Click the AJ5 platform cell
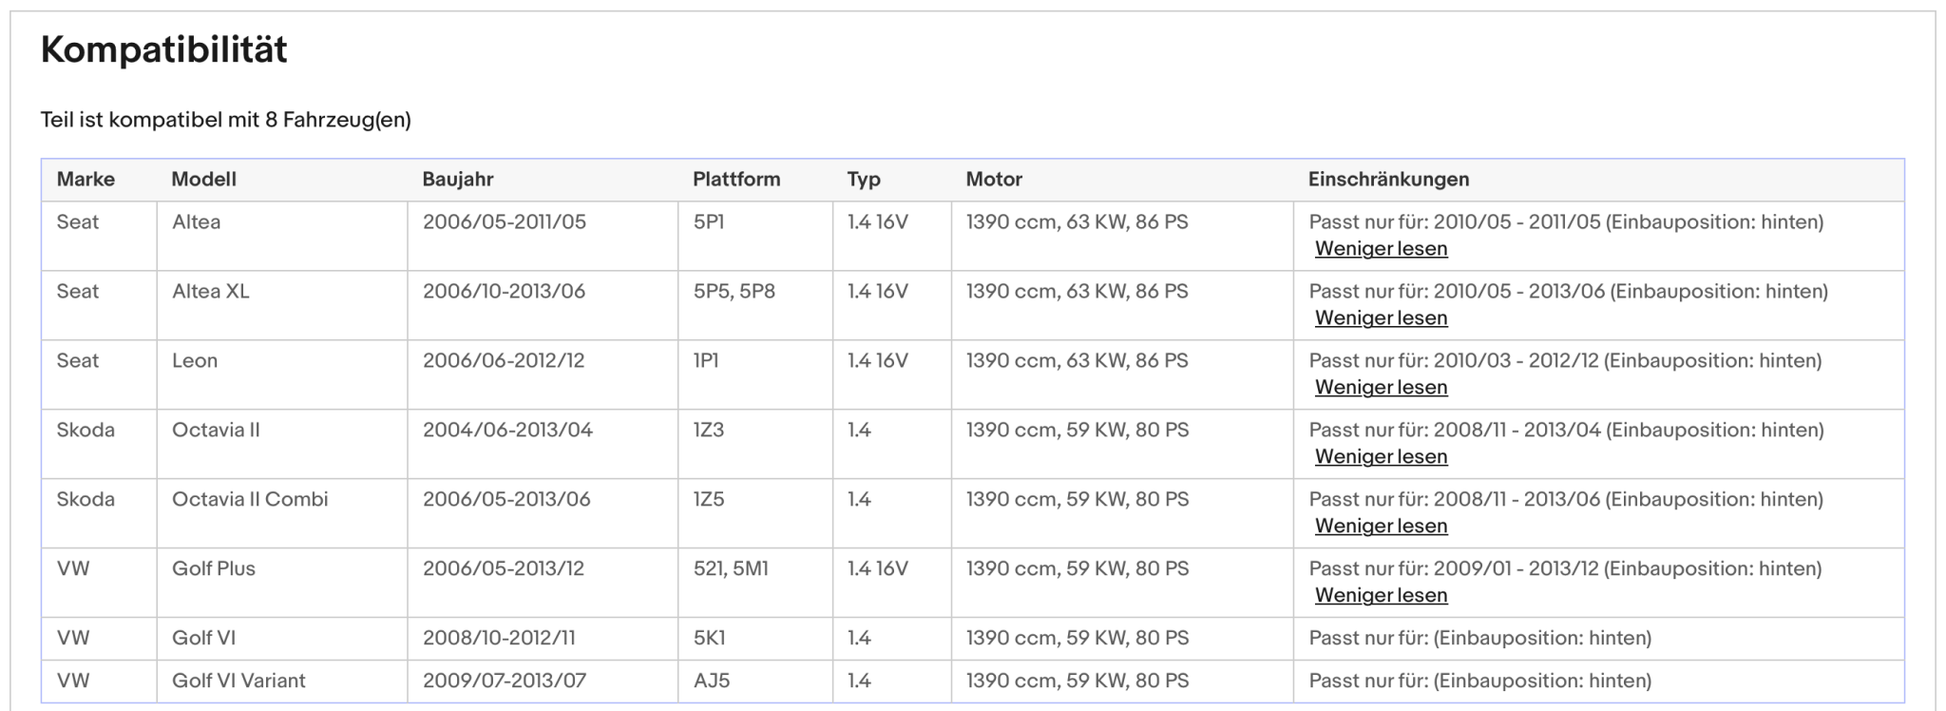Viewport: 1946px width, 711px height. [x=711, y=681]
